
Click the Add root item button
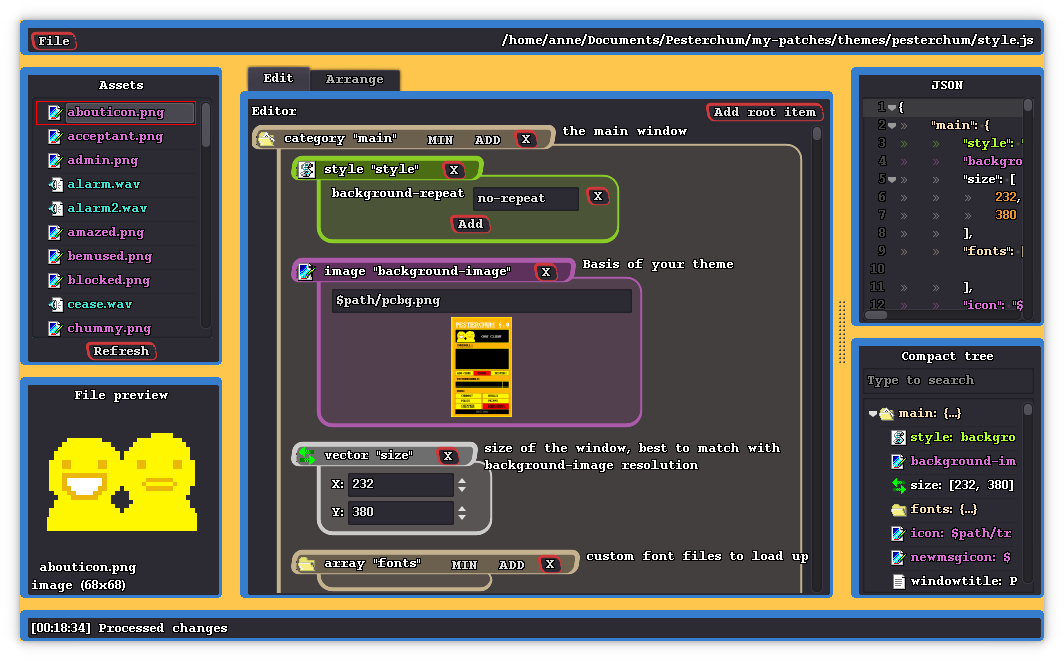click(765, 112)
